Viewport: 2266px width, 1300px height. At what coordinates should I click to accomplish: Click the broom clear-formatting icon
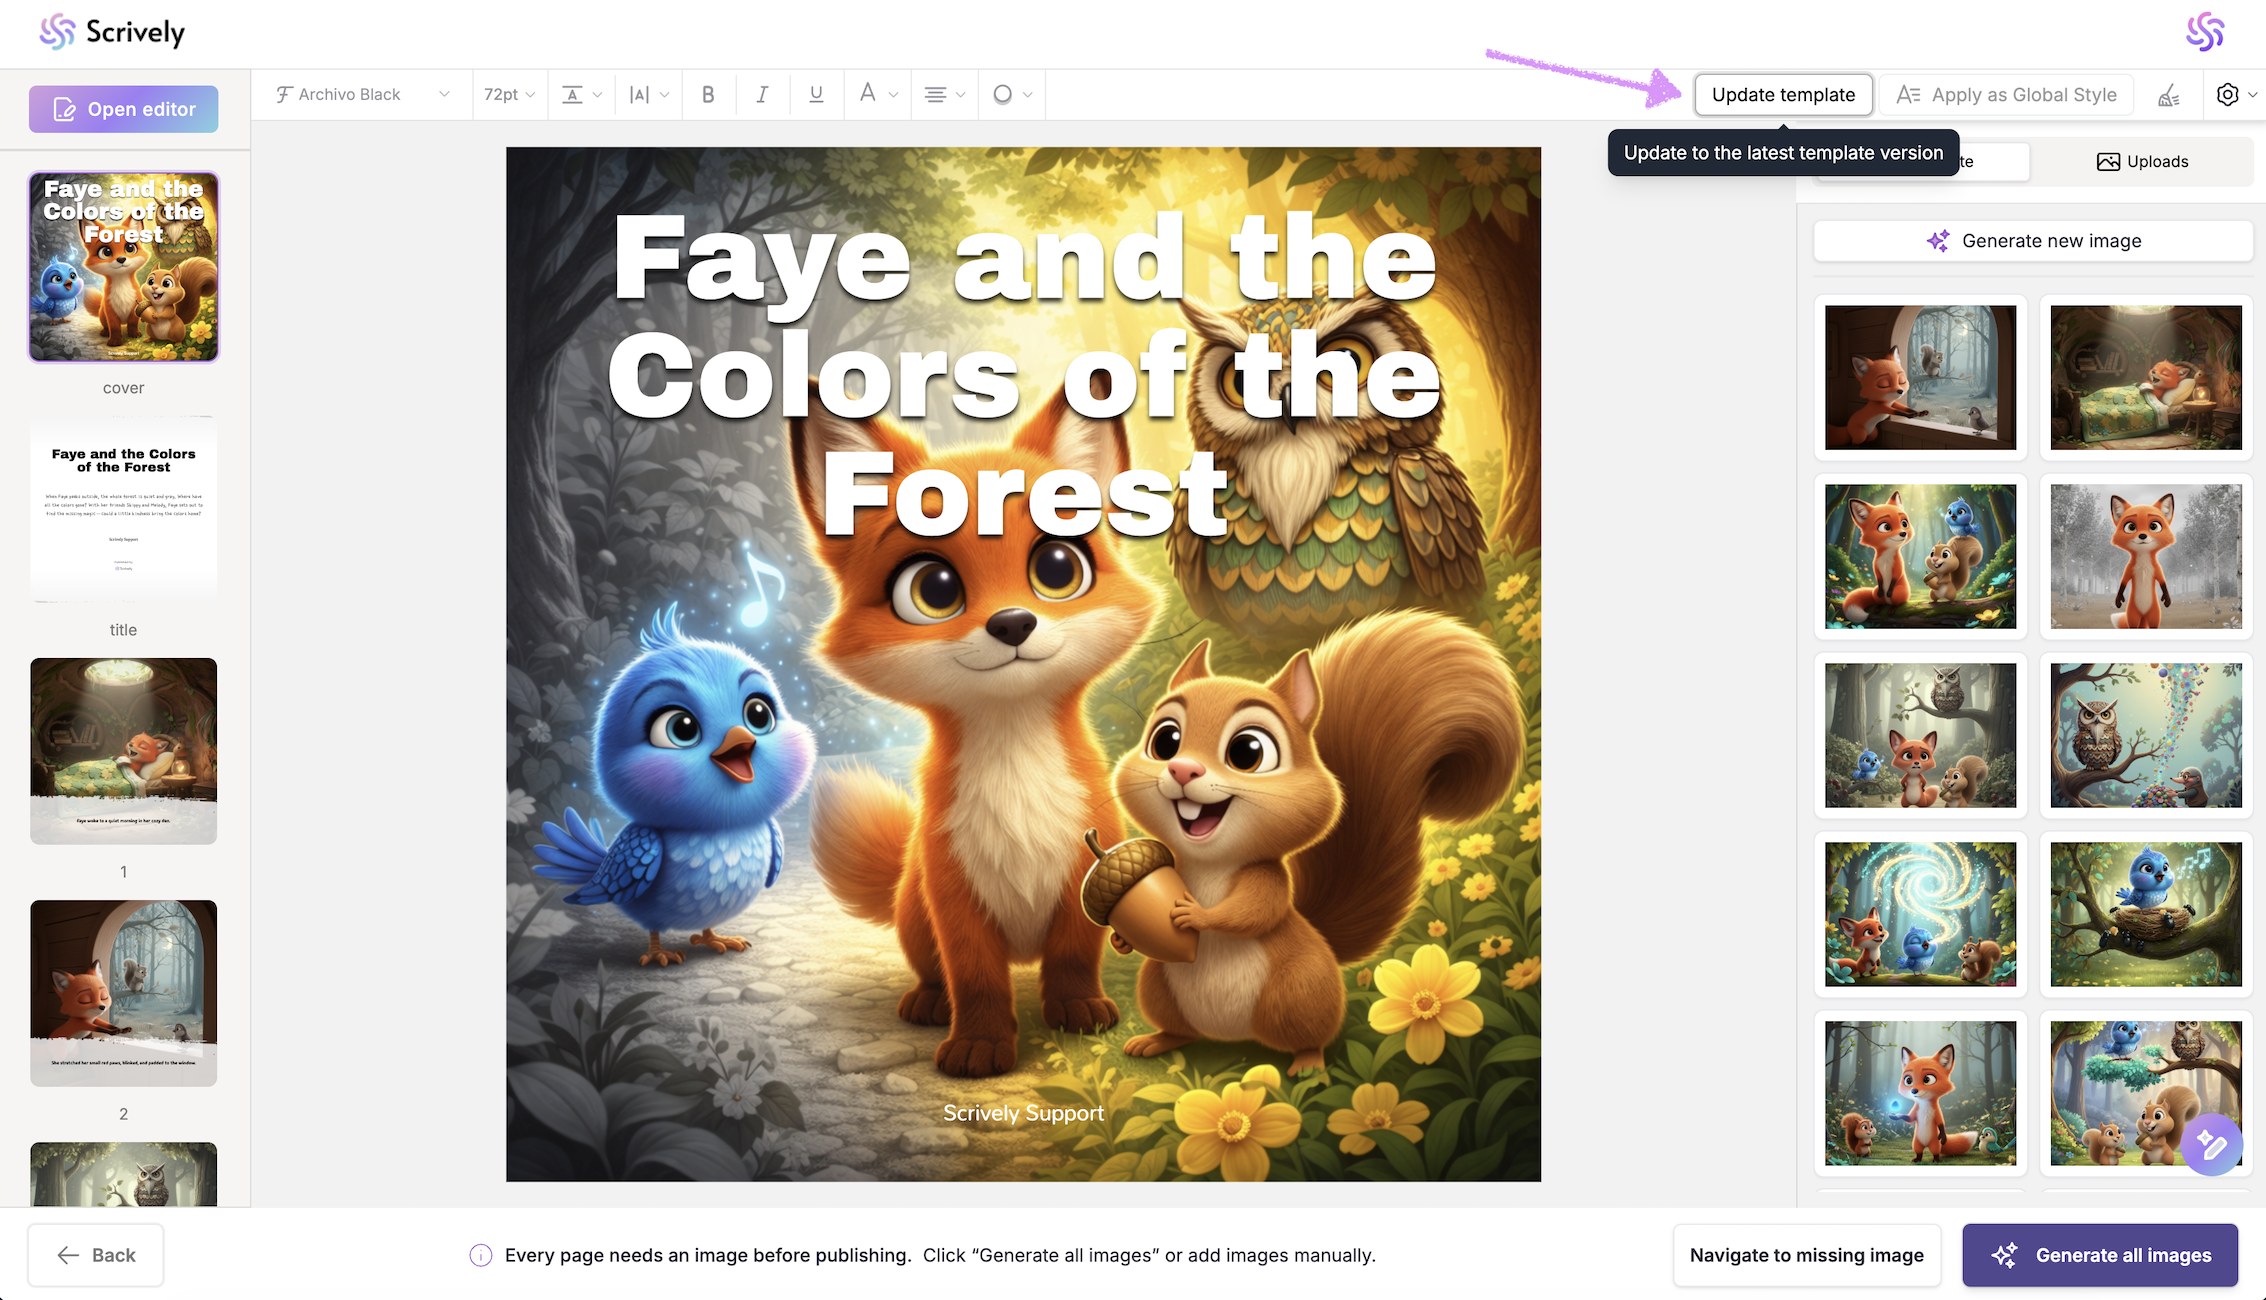[2168, 95]
